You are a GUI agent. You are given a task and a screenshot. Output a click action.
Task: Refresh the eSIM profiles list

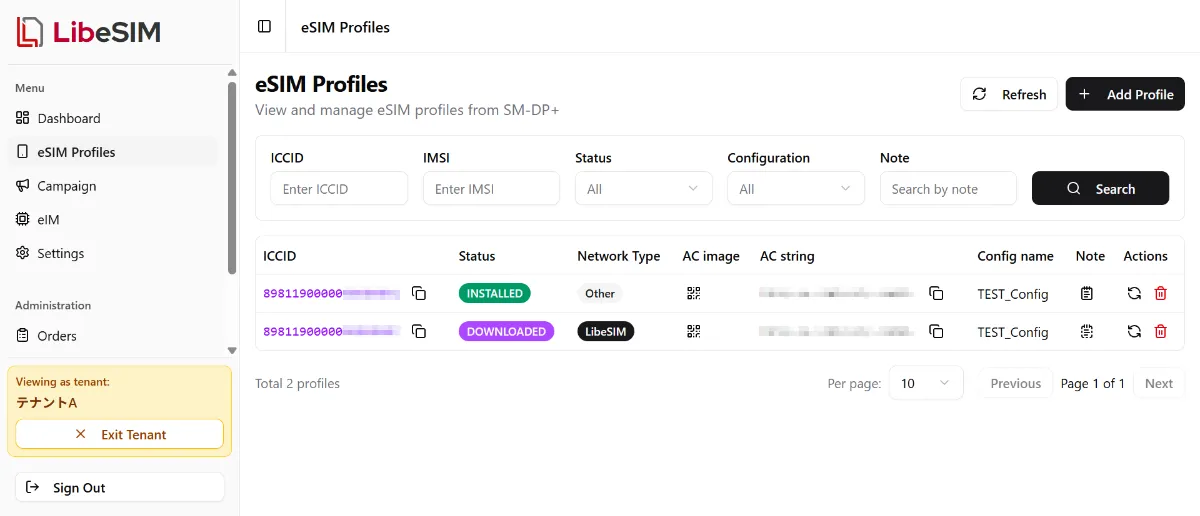(1009, 94)
